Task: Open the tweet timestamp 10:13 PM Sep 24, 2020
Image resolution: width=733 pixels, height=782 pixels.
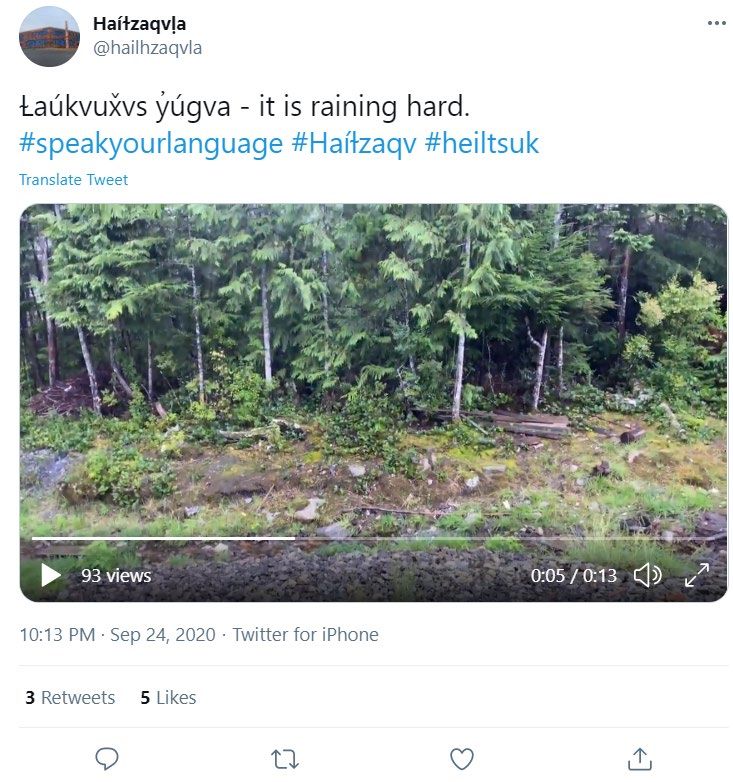Action: [117, 635]
